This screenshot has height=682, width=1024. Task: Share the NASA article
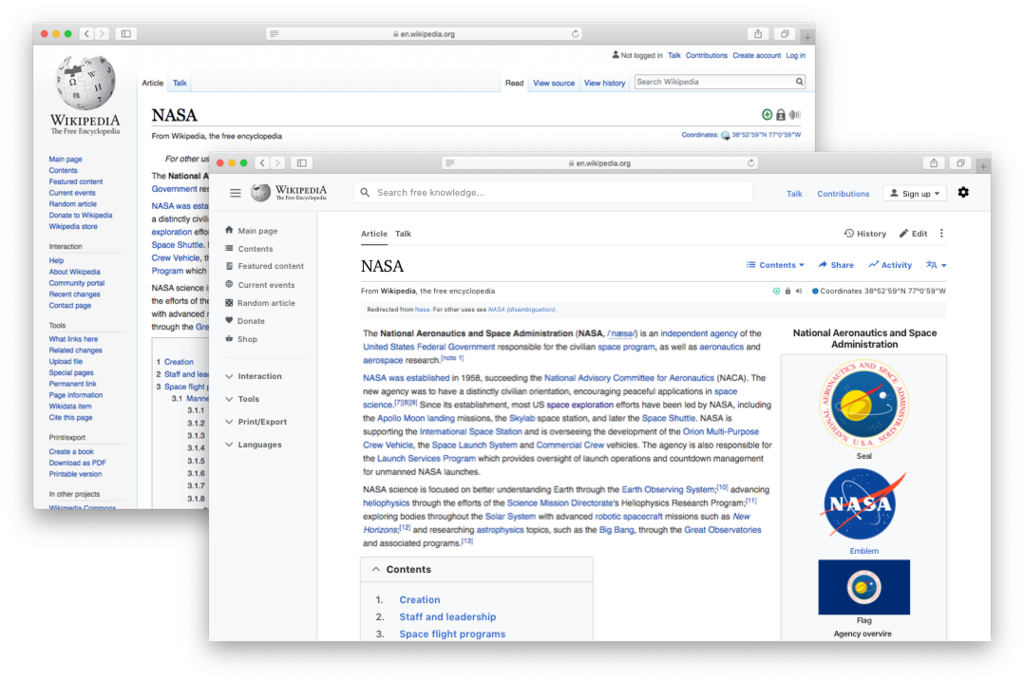pos(836,265)
